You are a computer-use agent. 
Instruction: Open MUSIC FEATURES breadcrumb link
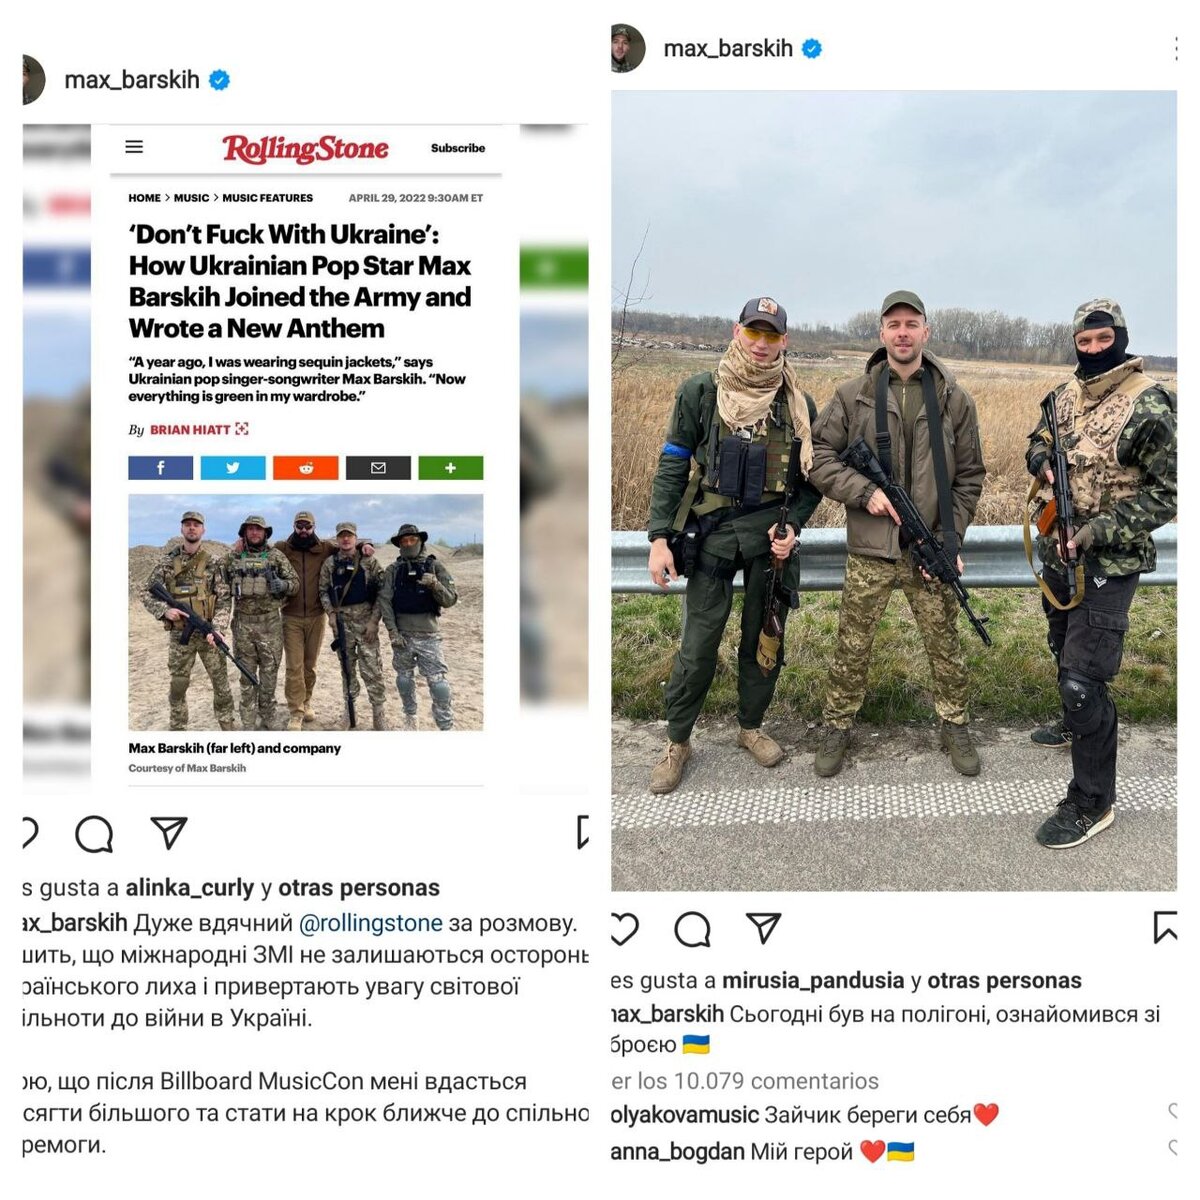pyautogui.click(x=267, y=198)
